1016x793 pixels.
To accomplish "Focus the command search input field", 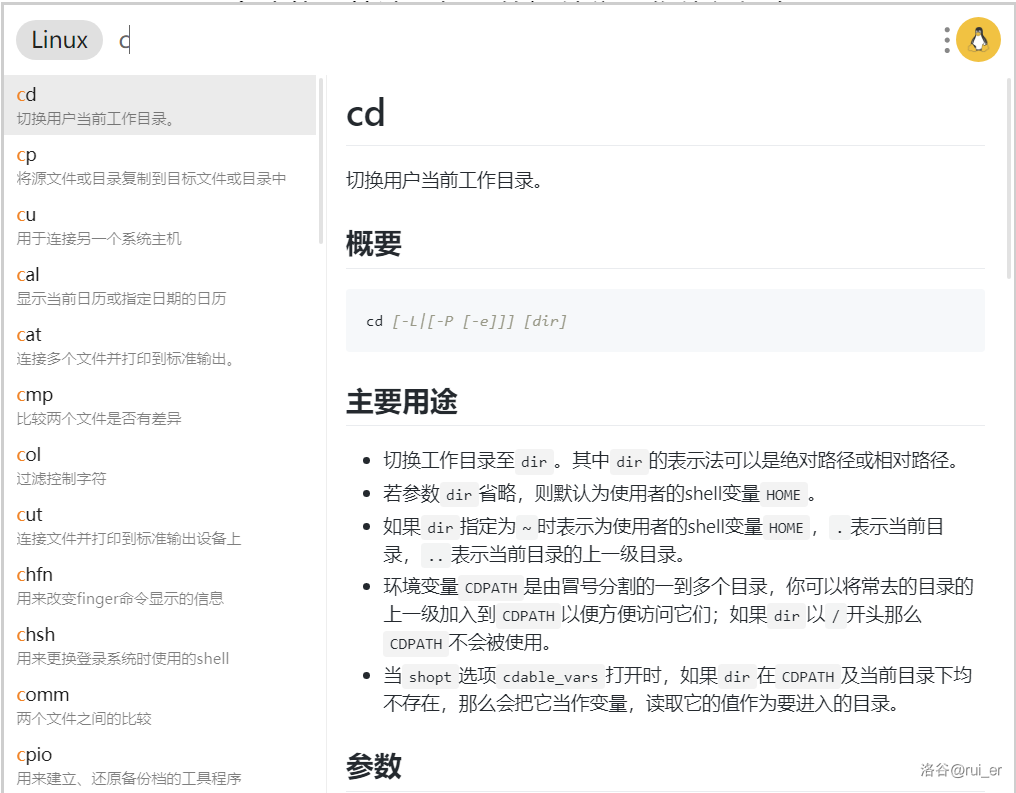I will (500, 41).
